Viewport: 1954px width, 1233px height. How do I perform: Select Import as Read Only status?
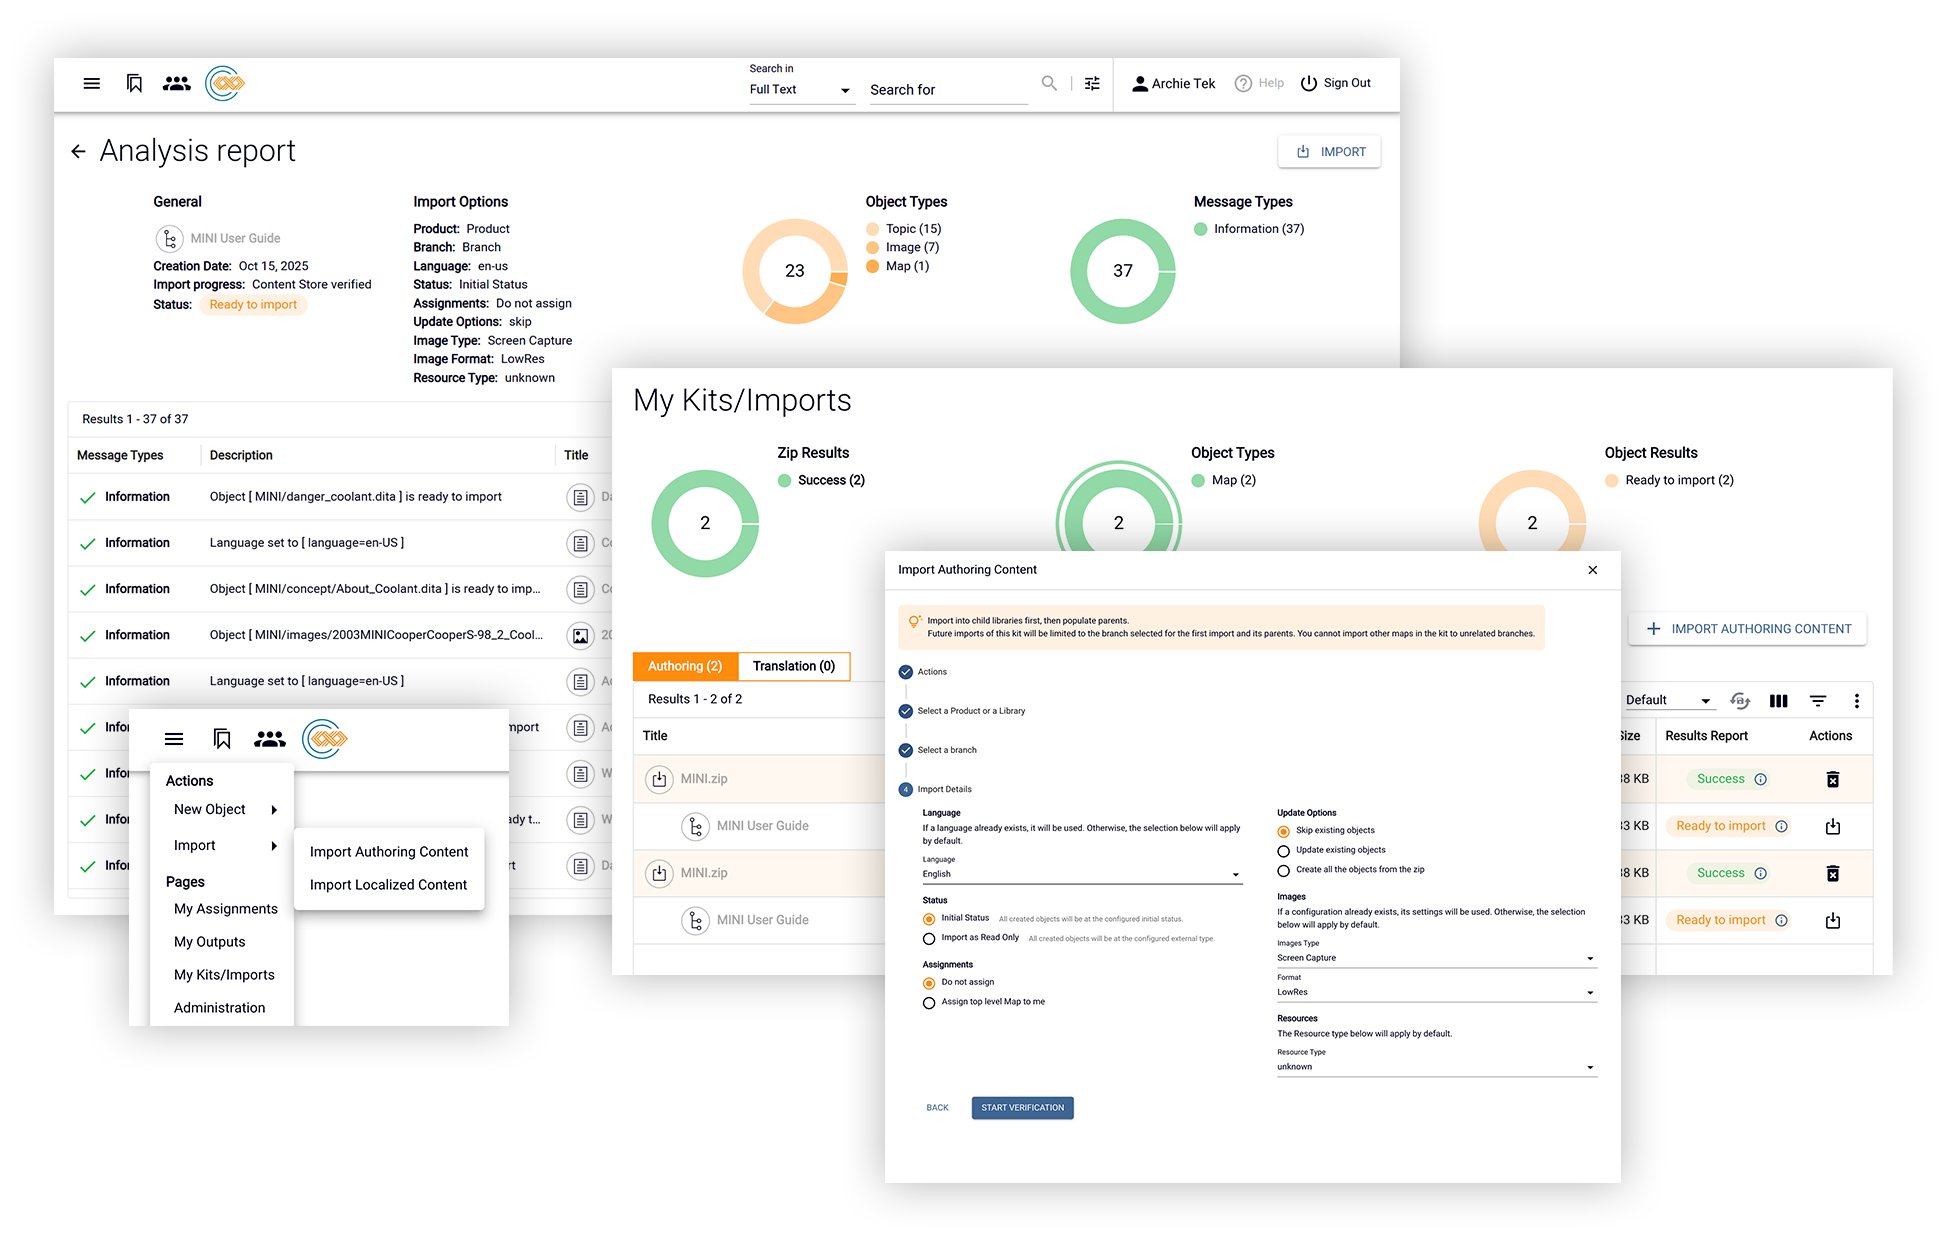click(x=929, y=939)
